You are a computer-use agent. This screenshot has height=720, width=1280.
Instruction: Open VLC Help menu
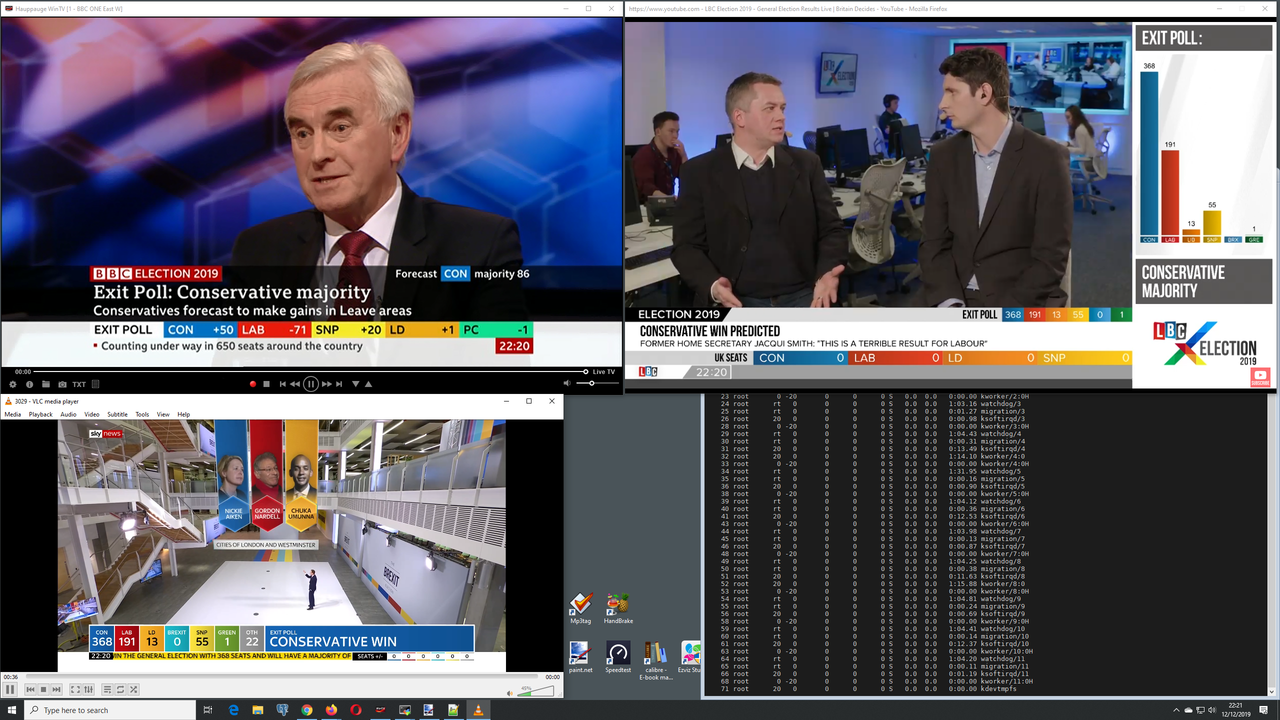[184, 414]
